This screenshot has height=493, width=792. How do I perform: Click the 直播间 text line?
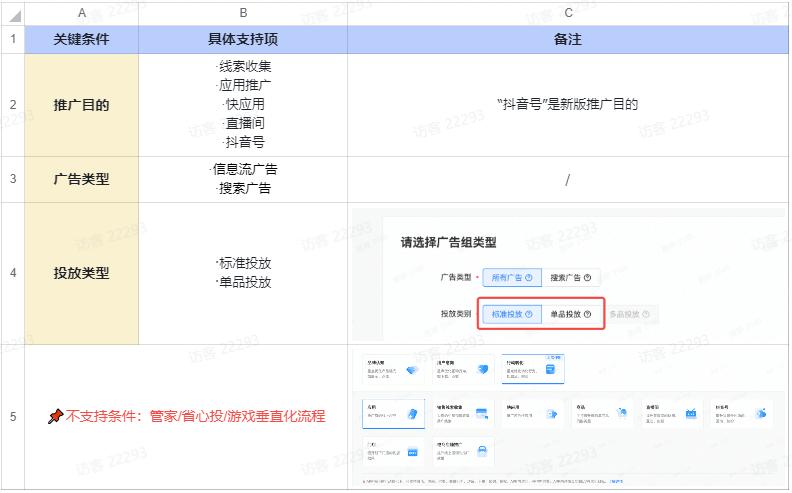(x=243, y=123)
